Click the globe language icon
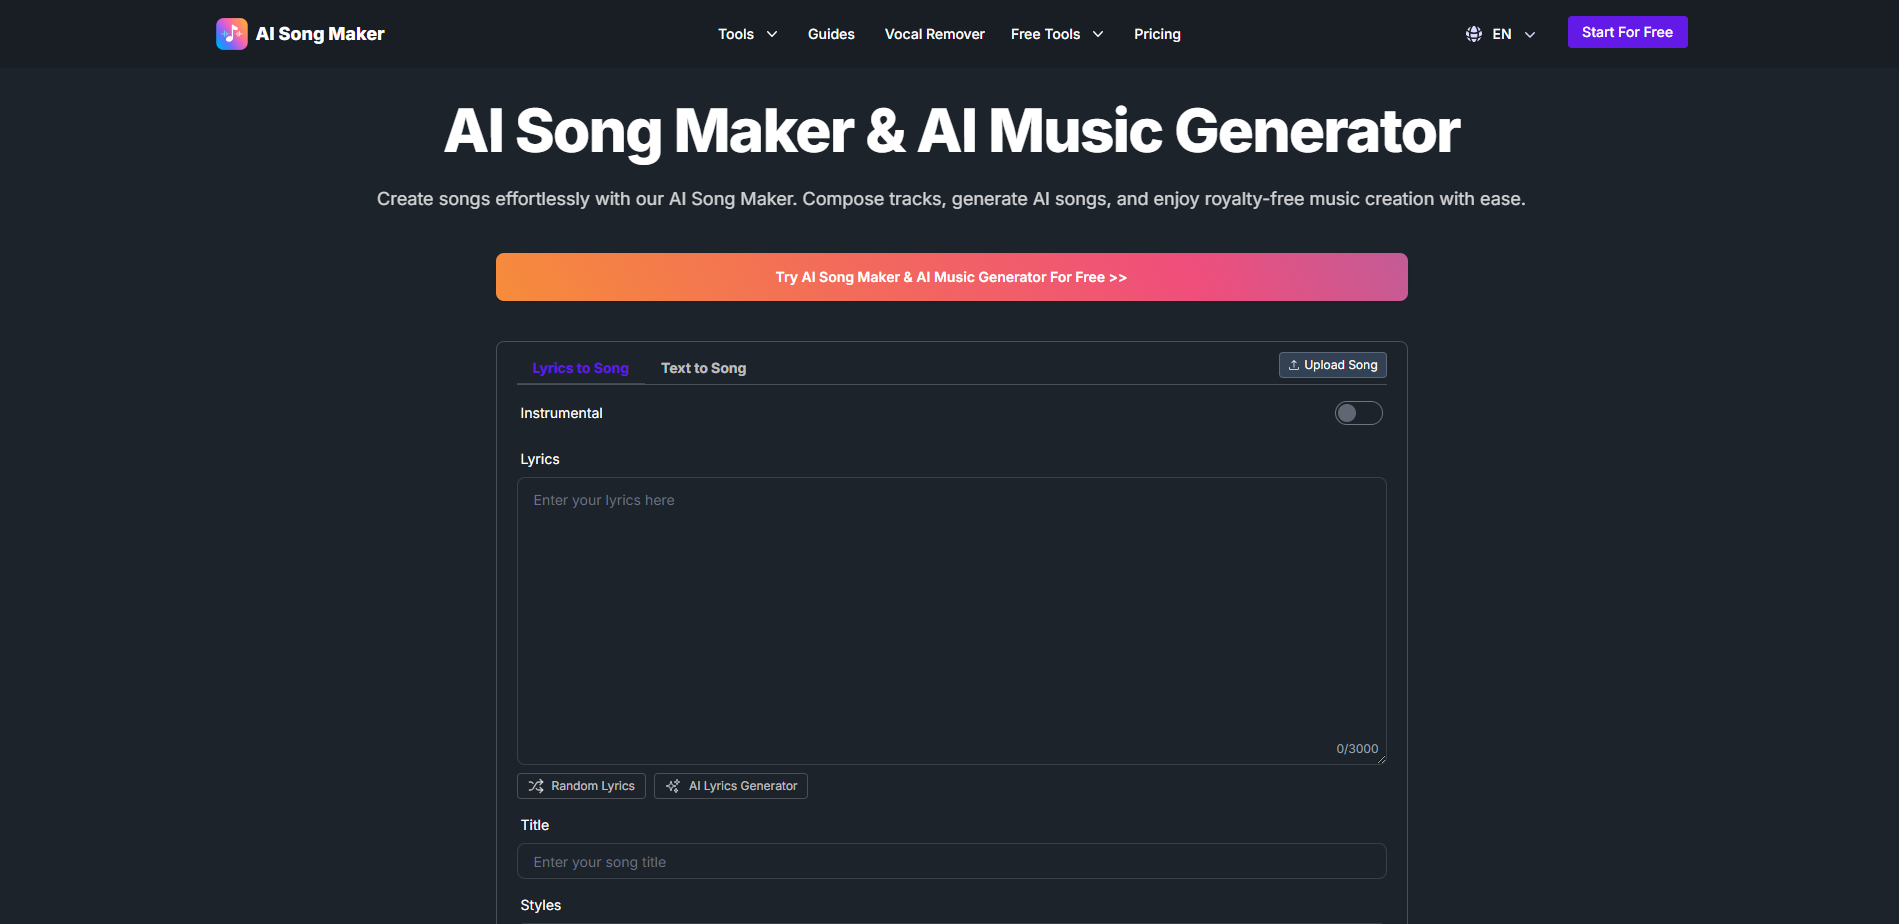The height and width of the screenshot is (924, 1899). click(x=1473, y=33)
